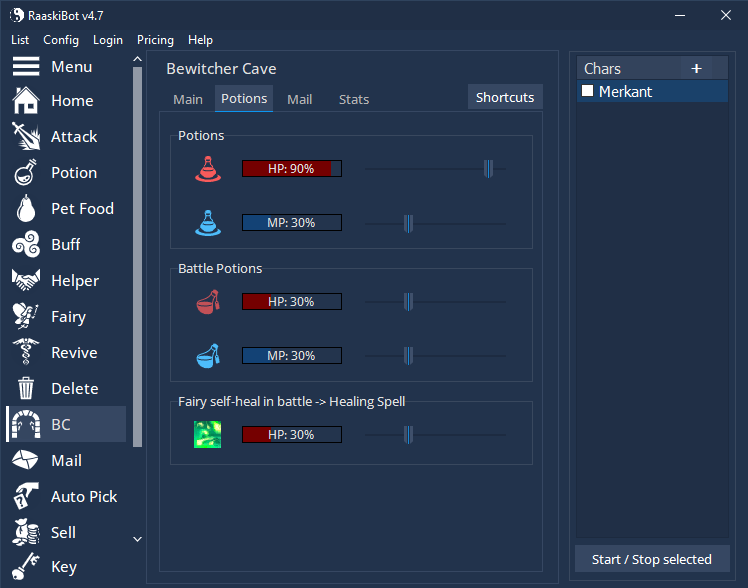This screenshot has width=748, height=588.
Task: Open Key section via key icon
Action: tap(26, 567)
